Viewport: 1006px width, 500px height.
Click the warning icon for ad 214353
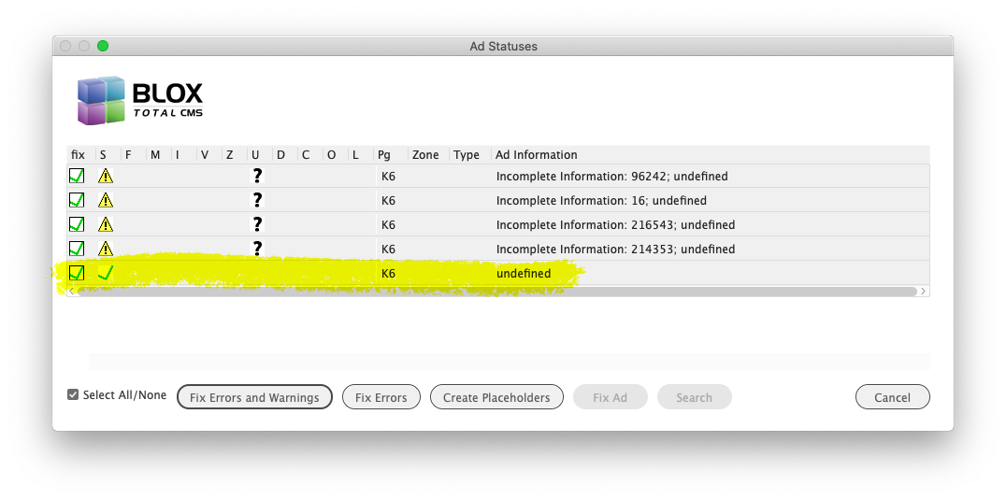pyautogui.click(x=105, y=249)
